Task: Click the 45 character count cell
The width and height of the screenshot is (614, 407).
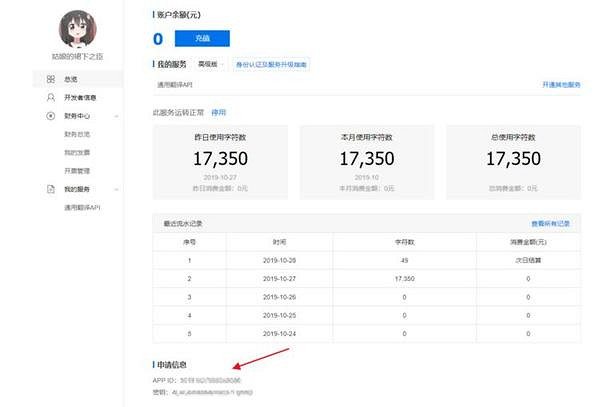Action: pyautogui.click(x=405, y=260)
